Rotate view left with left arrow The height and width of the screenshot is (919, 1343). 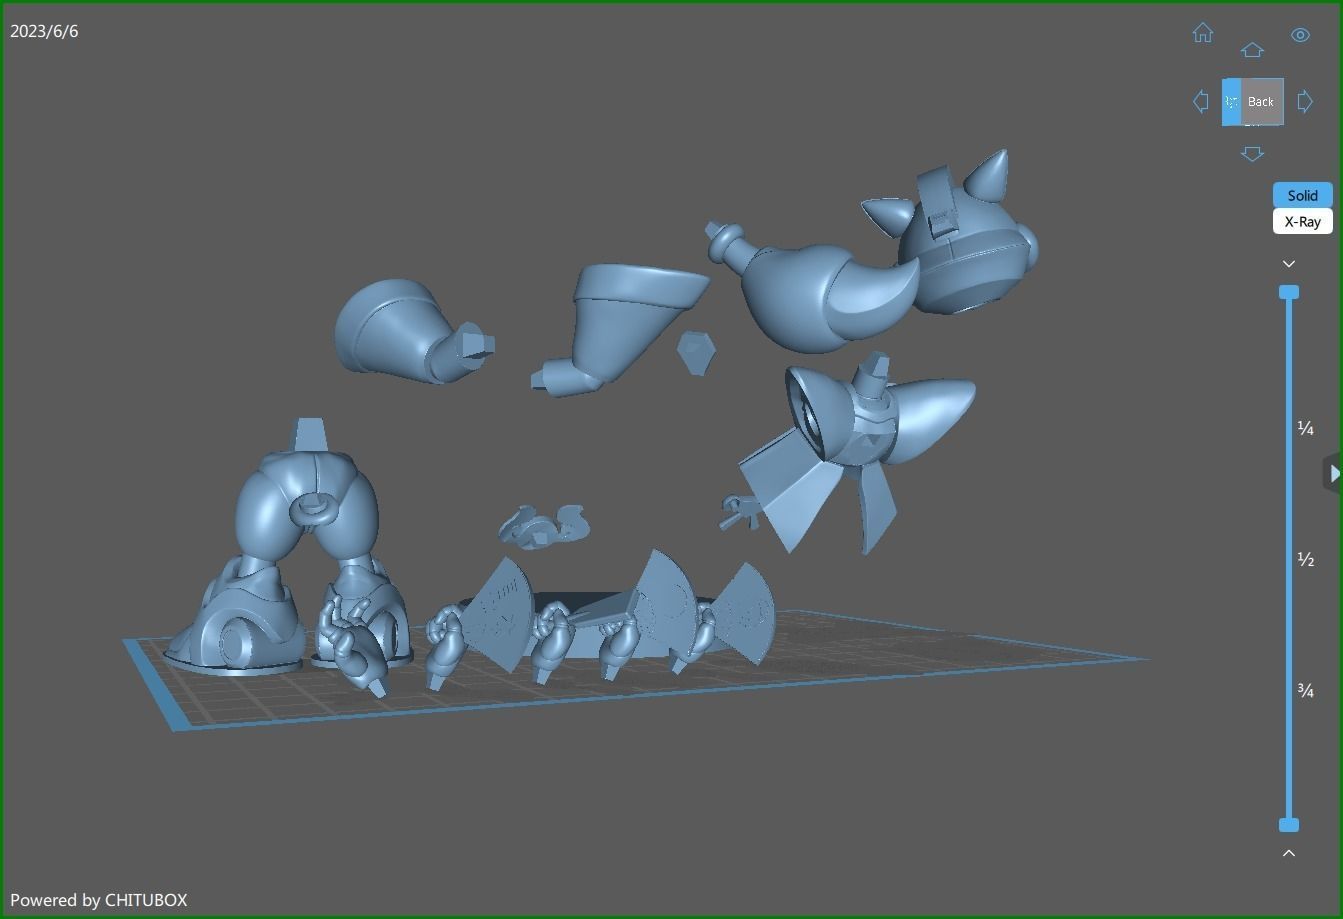[1201, 101]
